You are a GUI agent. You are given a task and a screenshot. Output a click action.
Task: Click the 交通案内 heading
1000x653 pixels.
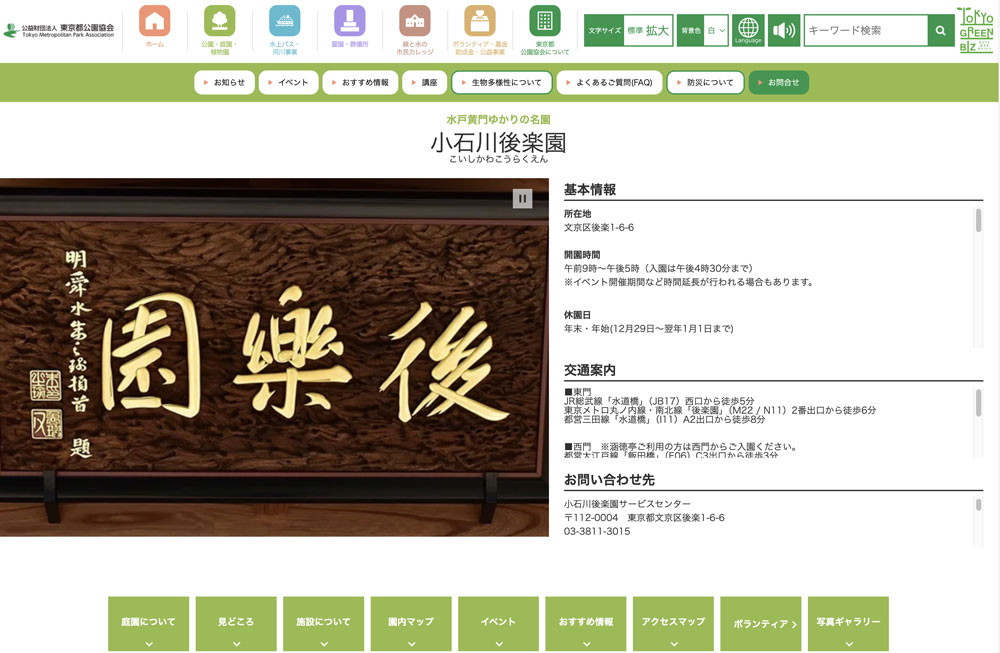click(590, 370)
